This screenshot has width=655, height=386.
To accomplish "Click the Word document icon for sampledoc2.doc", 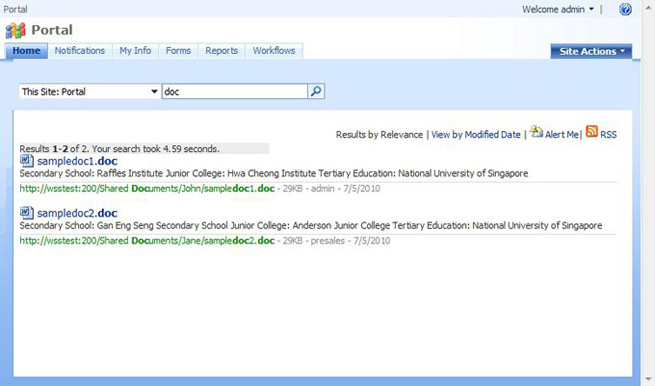I will tap(27, 213).
